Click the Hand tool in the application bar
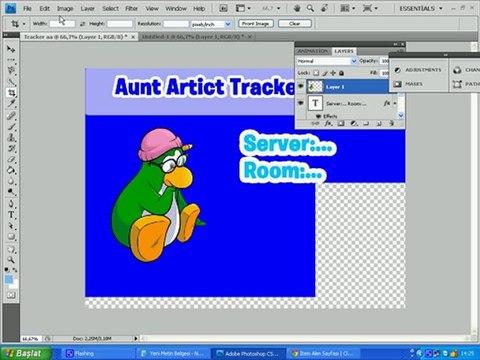This screenshot has height=360, width=480. [x=297, y=8]
